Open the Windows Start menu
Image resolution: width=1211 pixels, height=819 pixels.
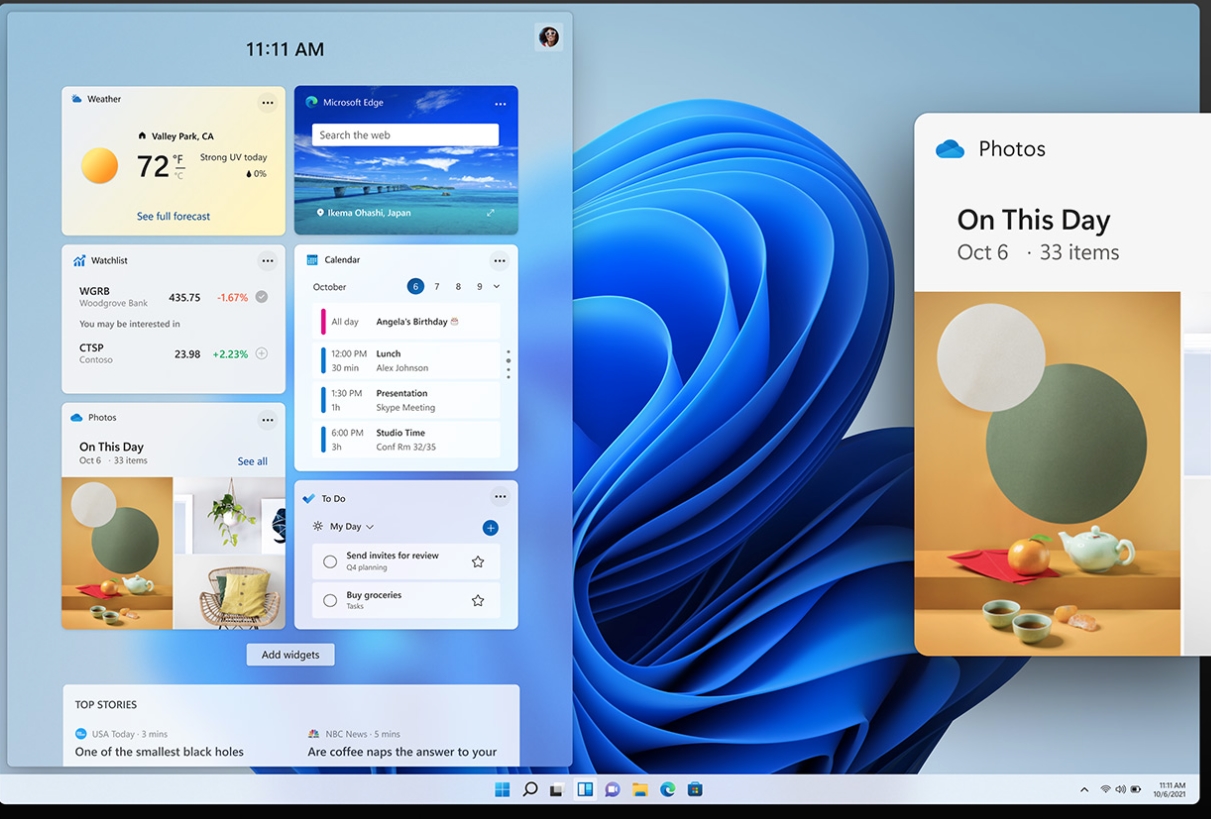point(502,790)
